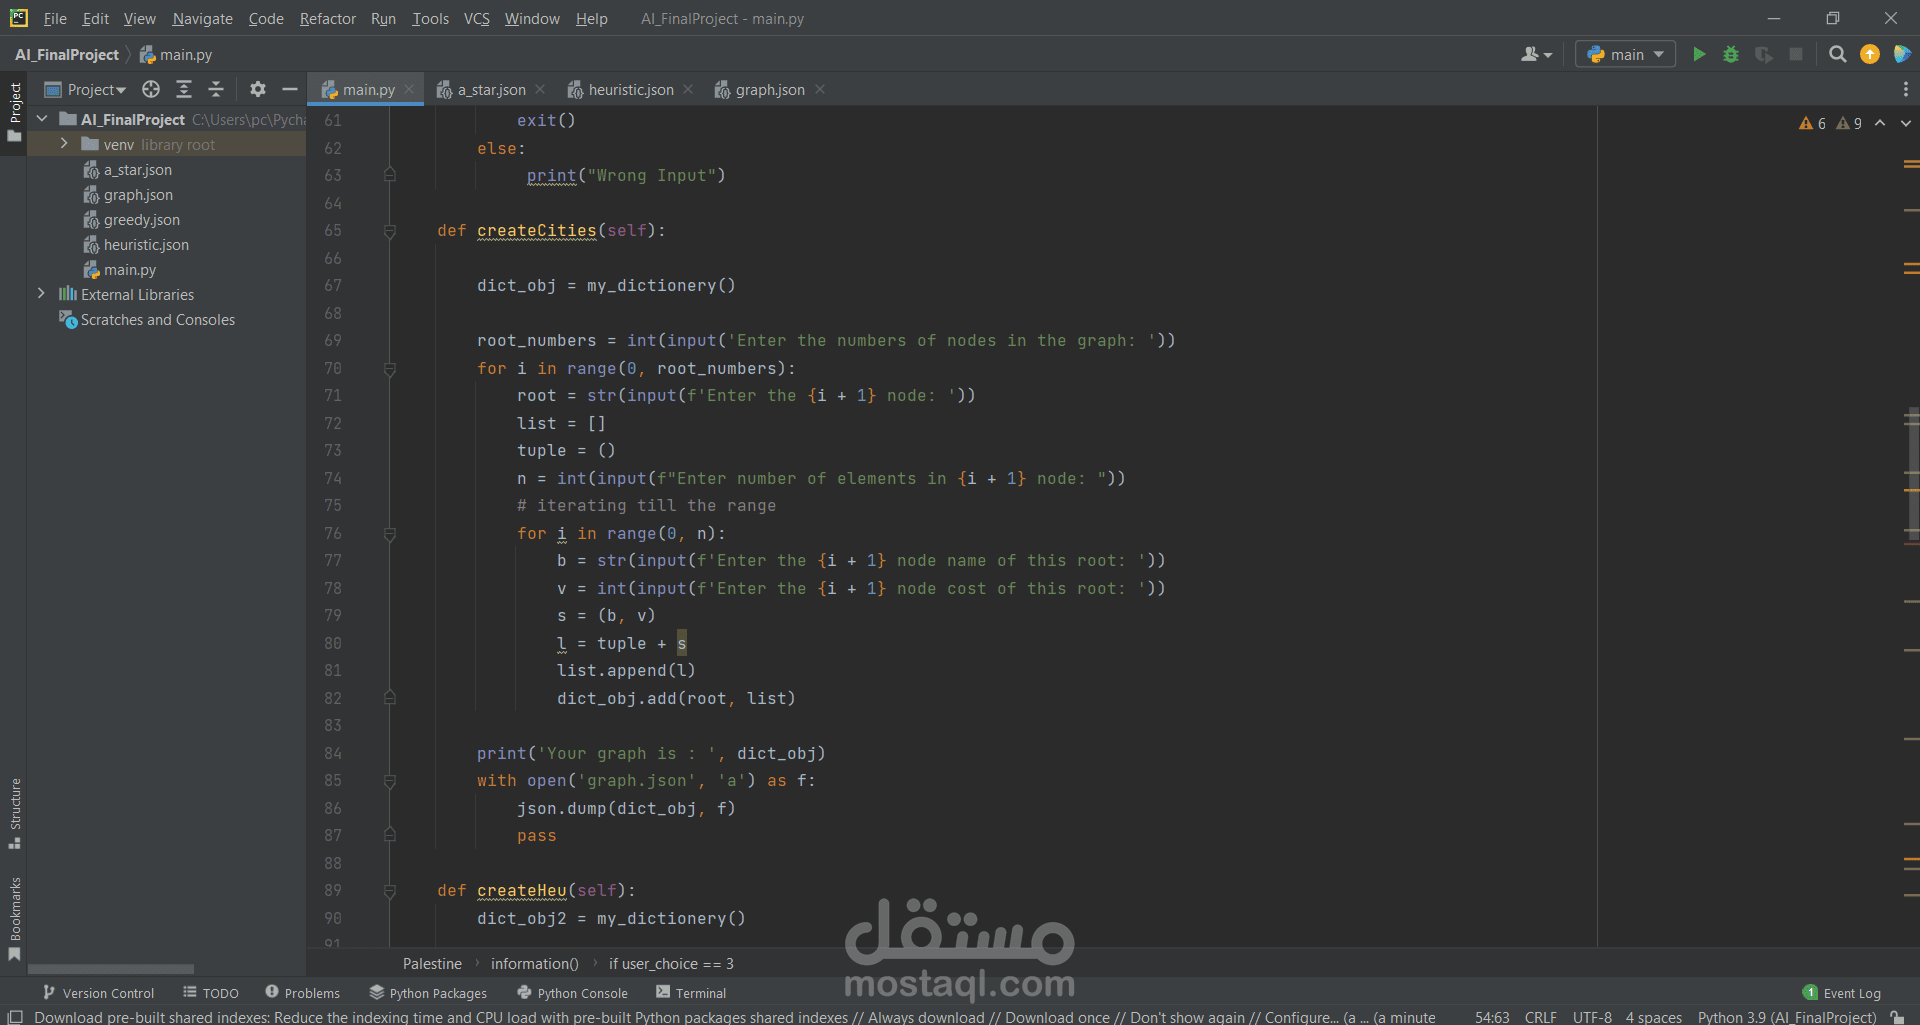Collapse the createHeu function fold marker

(x=390, y=891)
